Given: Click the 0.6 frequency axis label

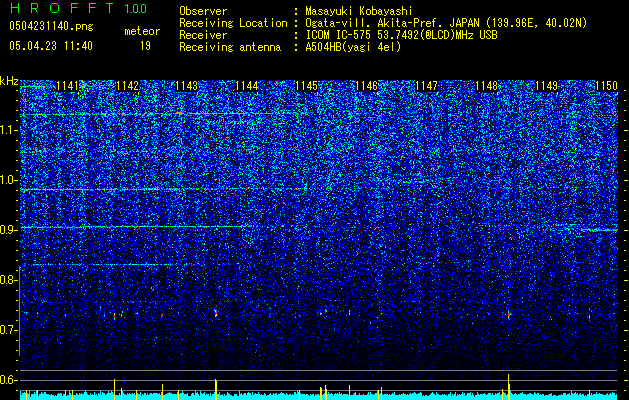Looking at the screenshot, I should click(x=8, y=380).
